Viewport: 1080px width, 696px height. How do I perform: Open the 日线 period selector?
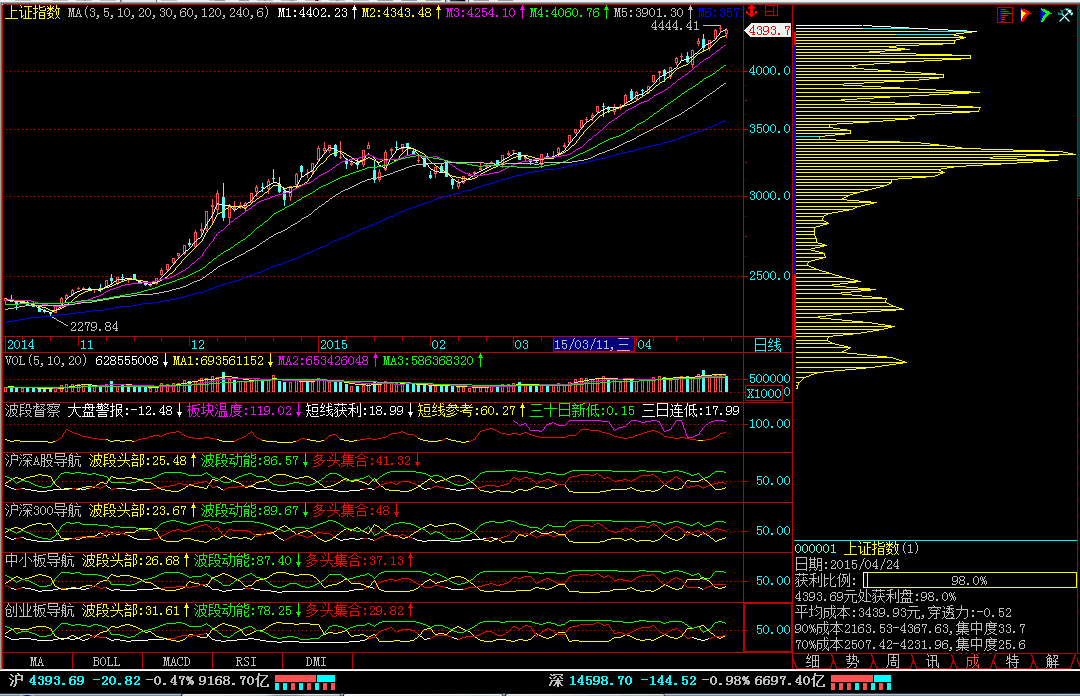(768, 344)
